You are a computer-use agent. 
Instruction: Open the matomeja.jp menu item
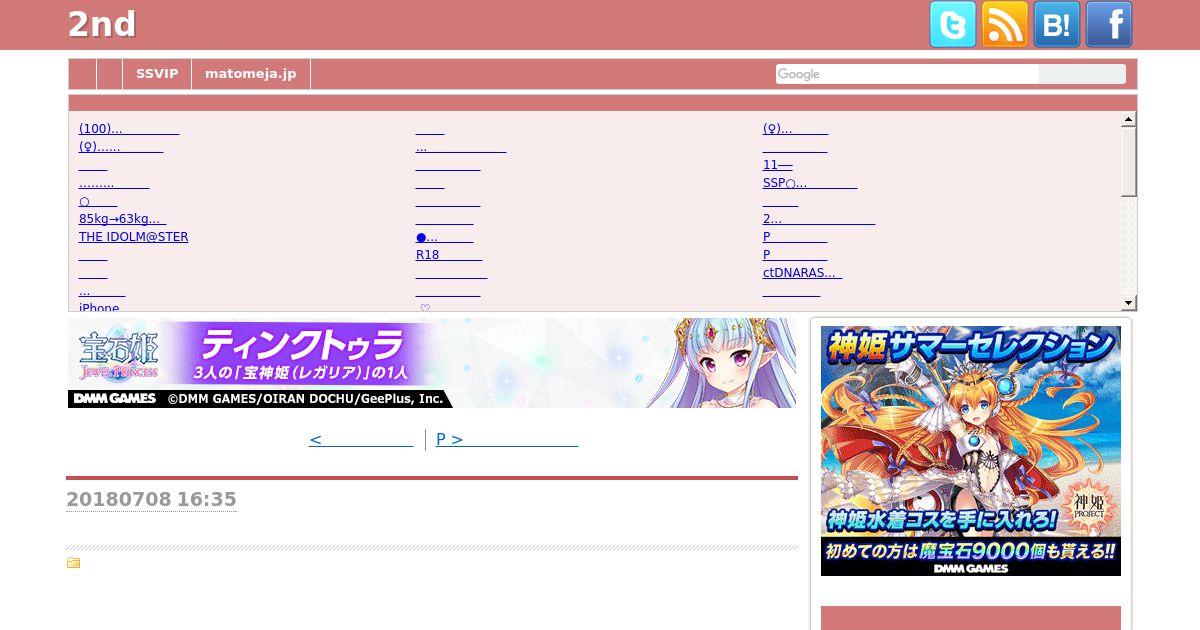tap(250, 74)
